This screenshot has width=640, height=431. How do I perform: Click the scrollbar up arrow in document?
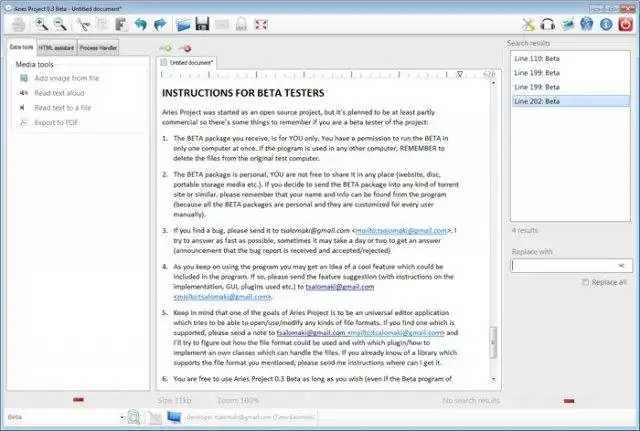pyautogui.click(x=493, y=83)
